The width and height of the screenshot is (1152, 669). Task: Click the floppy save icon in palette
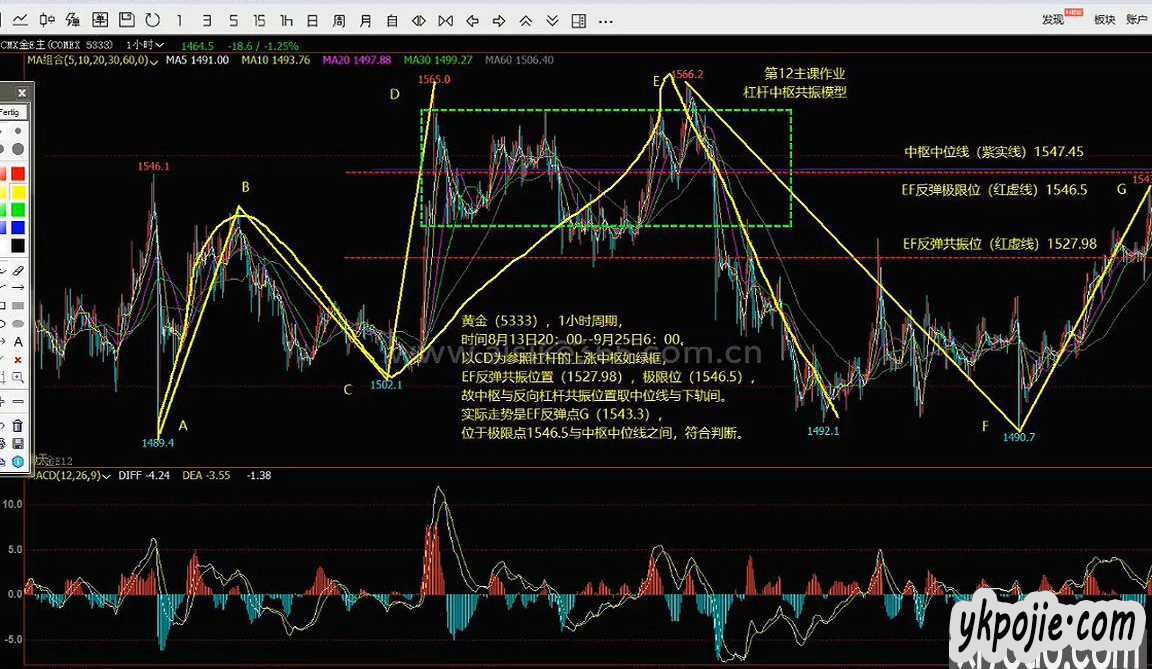click(18, 444)
